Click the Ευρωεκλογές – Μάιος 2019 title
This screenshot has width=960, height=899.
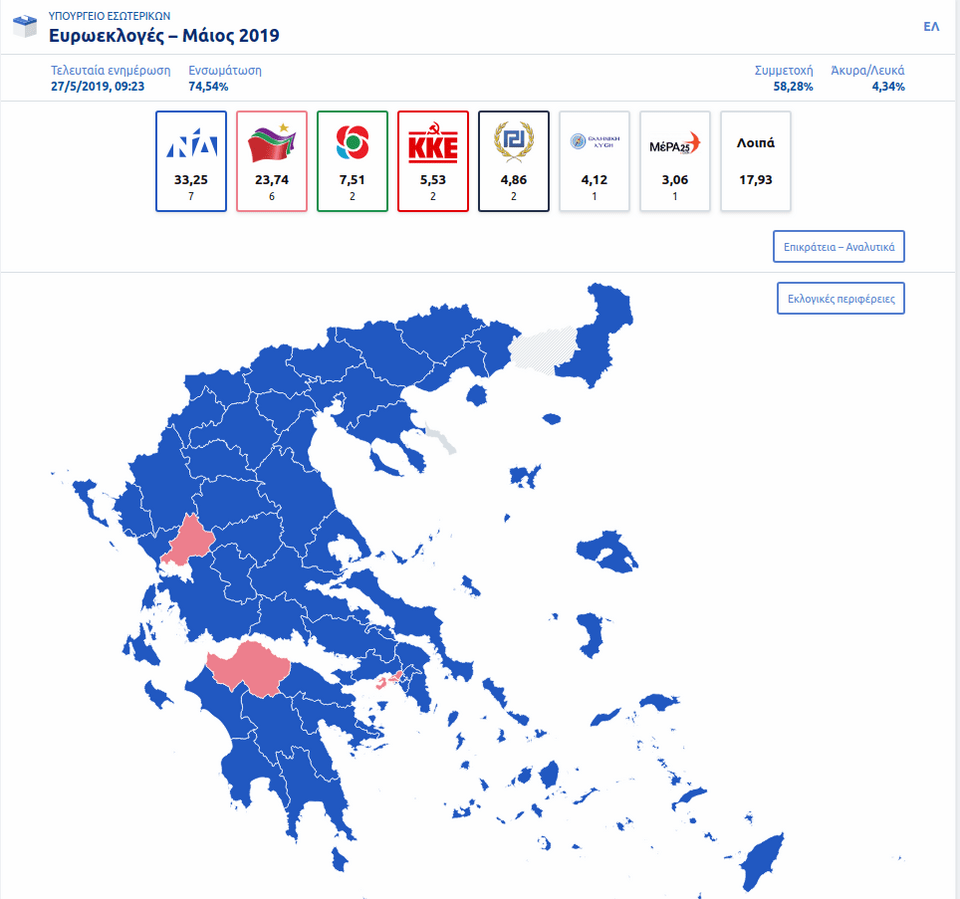coord(164,36)
